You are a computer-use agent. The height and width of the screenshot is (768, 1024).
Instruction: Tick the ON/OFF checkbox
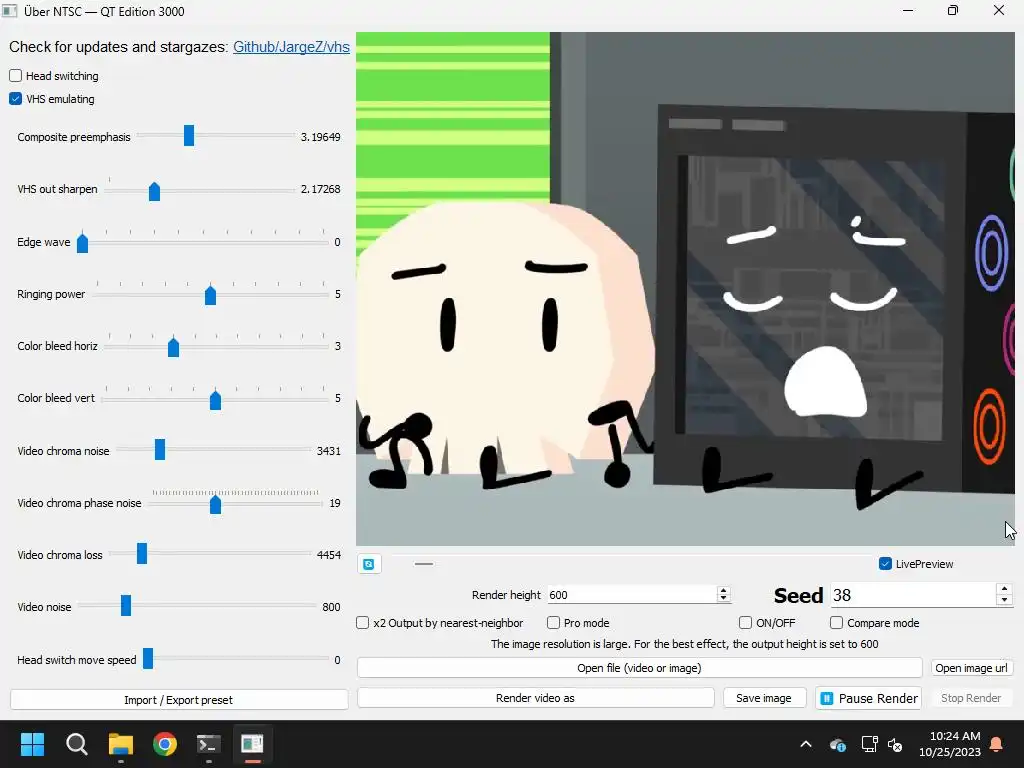click(745, 623)
